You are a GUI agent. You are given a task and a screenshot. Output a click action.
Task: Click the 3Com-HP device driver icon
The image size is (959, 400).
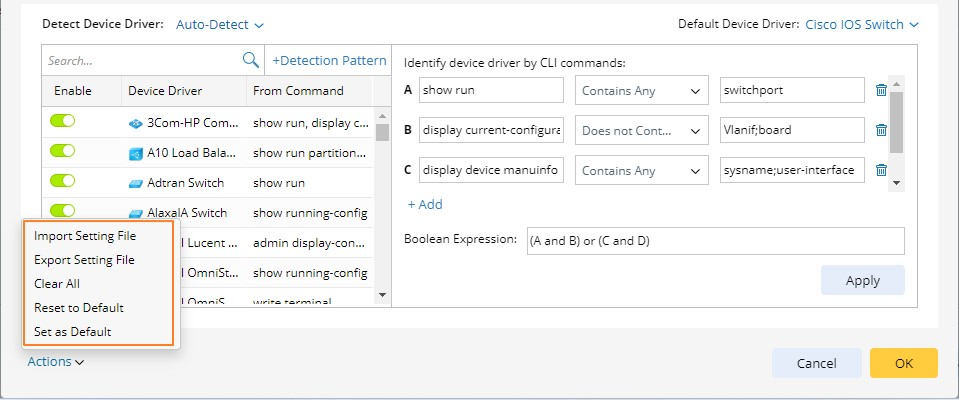(x=136, y=124)
